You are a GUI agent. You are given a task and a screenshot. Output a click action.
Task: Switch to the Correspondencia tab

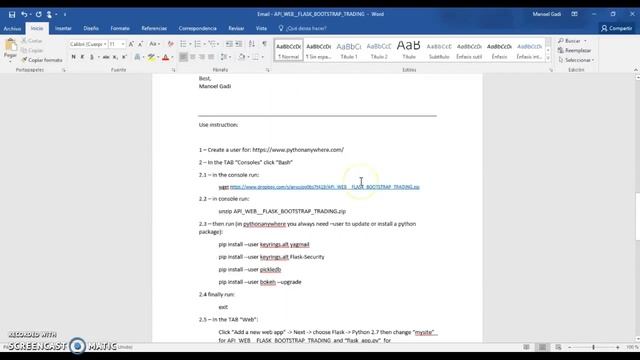pyautogui.click(x=198, y=29)
